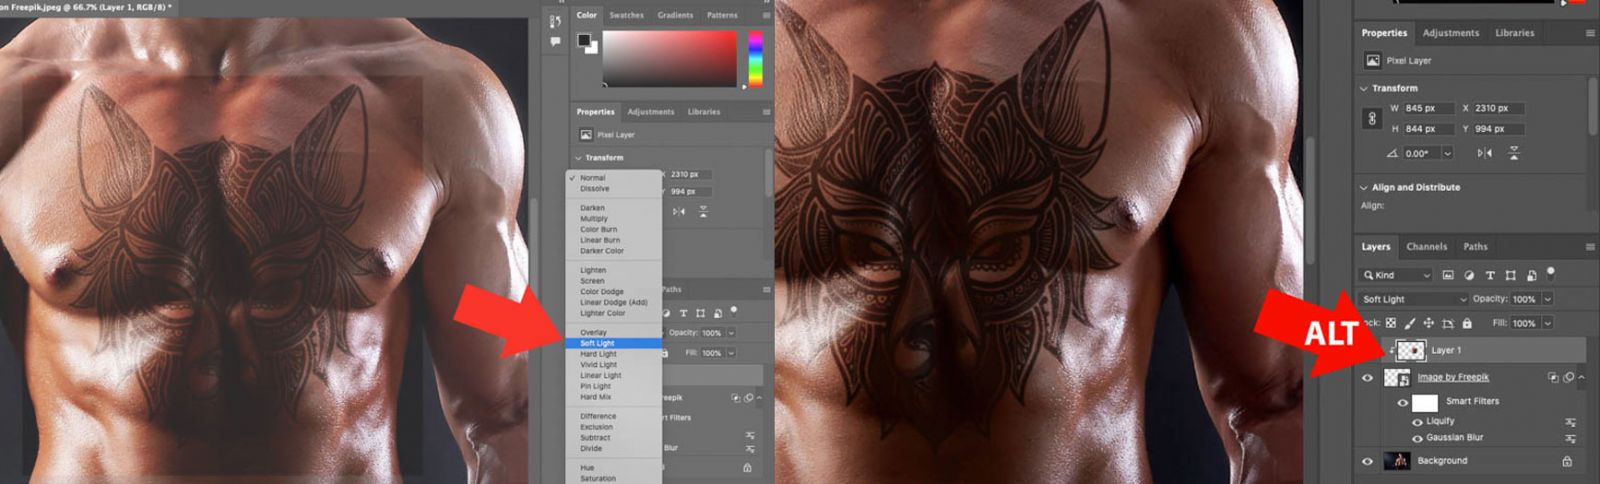Open Opacity dropdown arrow in right Layers panel

[x=1547, y=299]
